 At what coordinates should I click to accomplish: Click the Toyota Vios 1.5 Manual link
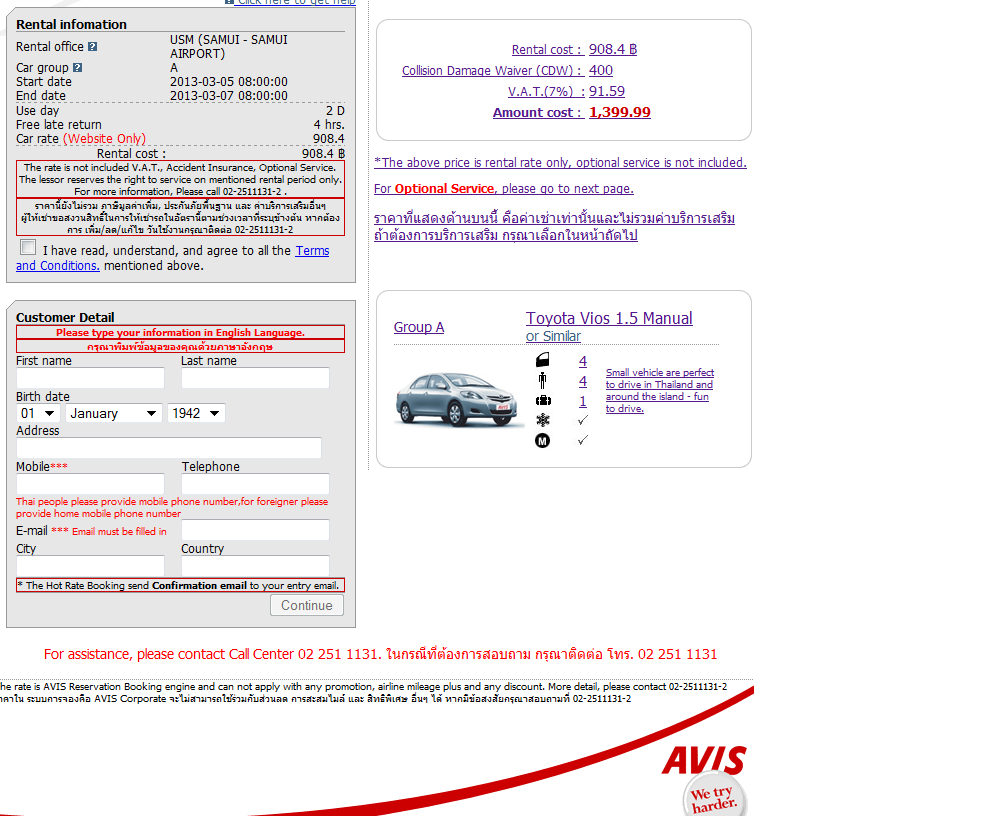coord(609,318)
